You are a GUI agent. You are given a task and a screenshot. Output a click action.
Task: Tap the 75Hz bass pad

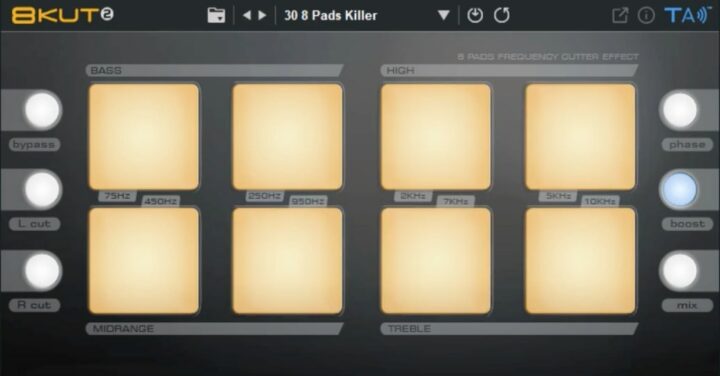pos(144,136)
